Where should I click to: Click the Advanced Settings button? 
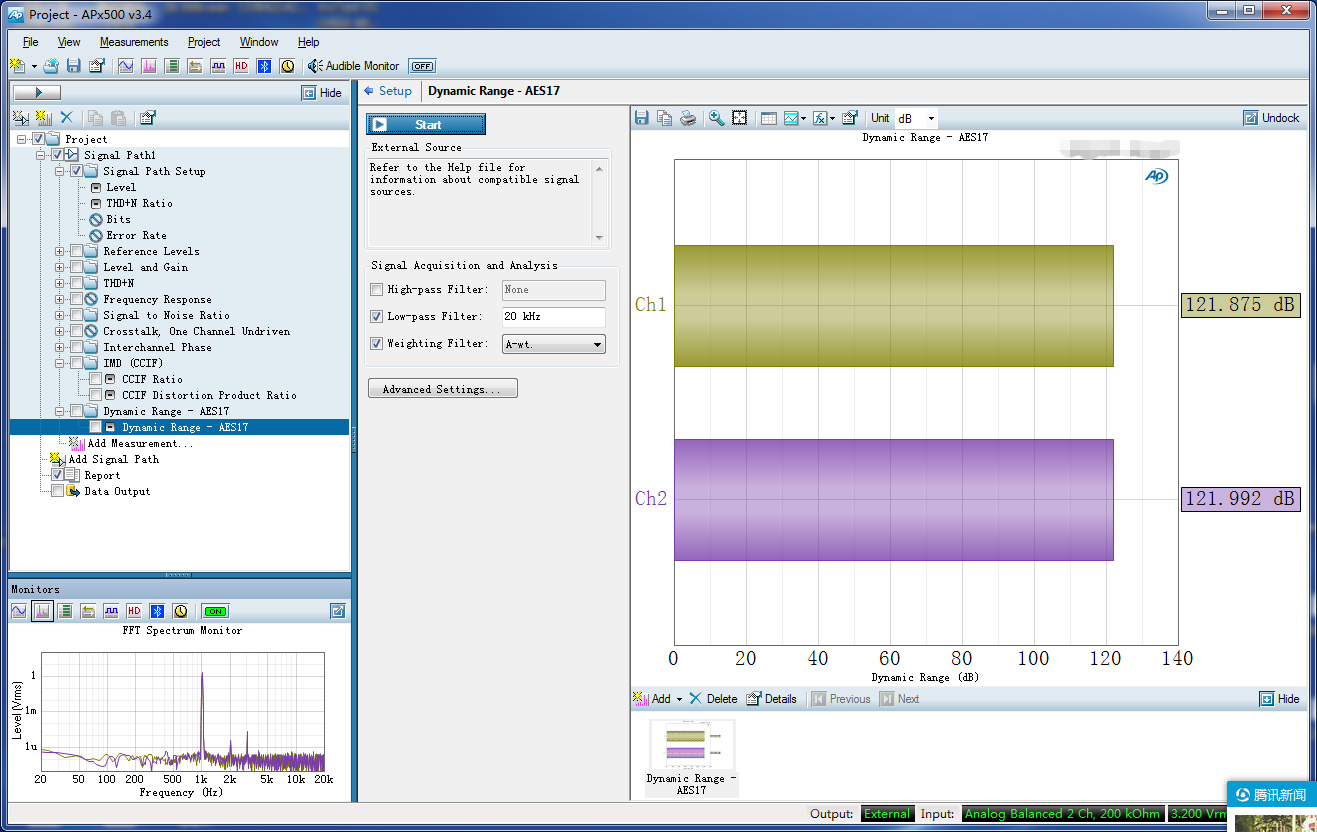pyautogui.click(x=442, y=389)
